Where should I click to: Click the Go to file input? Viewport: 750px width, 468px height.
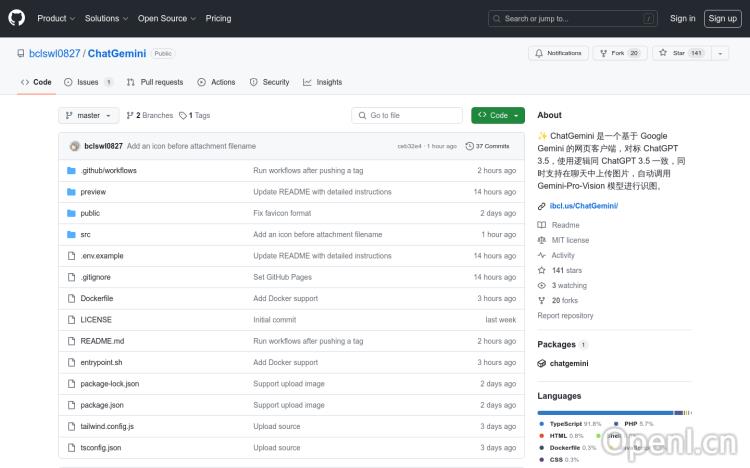410,116
